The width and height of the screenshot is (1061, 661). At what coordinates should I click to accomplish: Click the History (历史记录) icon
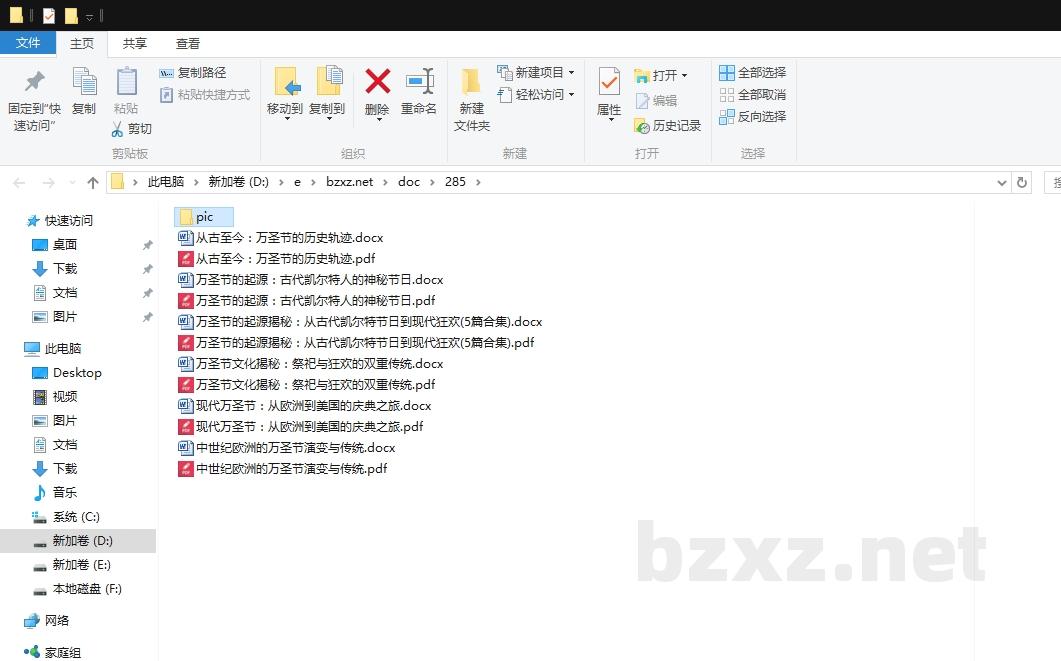[642, 126]
